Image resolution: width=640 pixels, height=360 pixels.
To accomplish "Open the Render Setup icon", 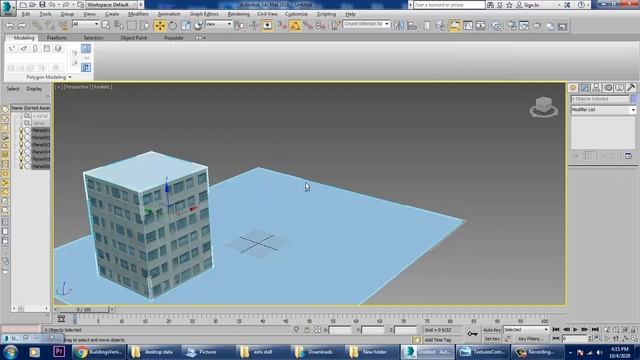I will click(511, 26).
